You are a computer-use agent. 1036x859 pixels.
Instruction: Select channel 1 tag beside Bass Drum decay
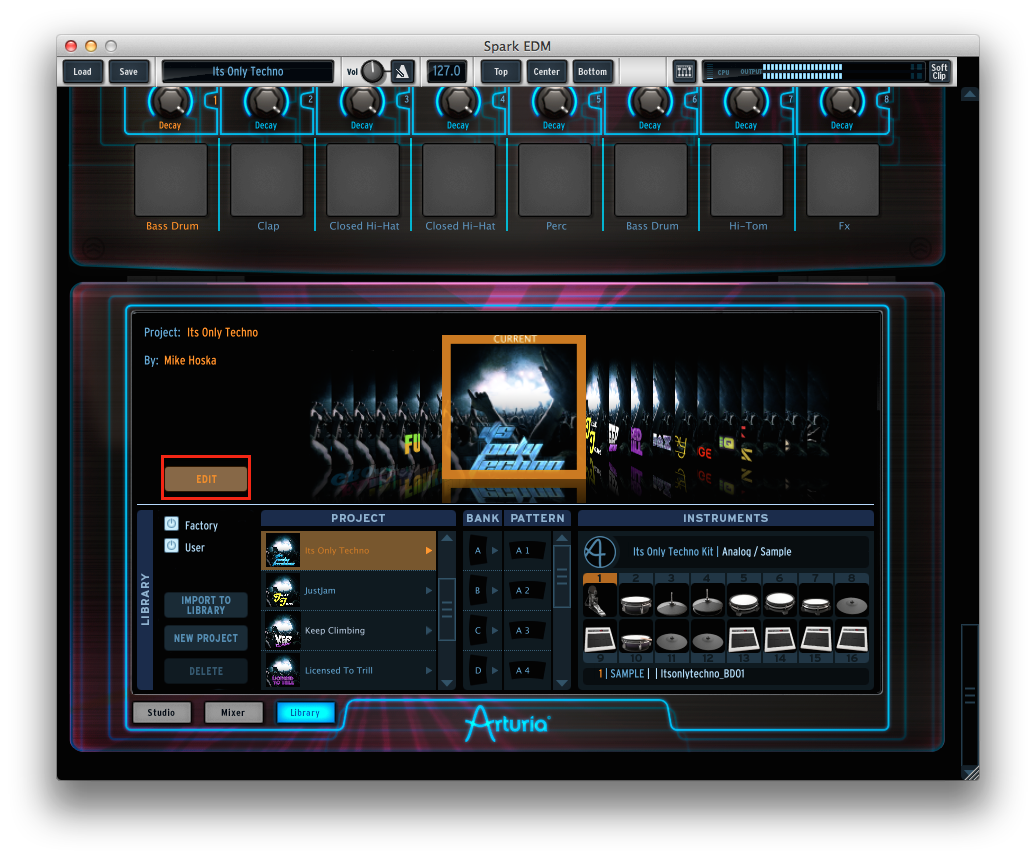[x=214, y=100]
